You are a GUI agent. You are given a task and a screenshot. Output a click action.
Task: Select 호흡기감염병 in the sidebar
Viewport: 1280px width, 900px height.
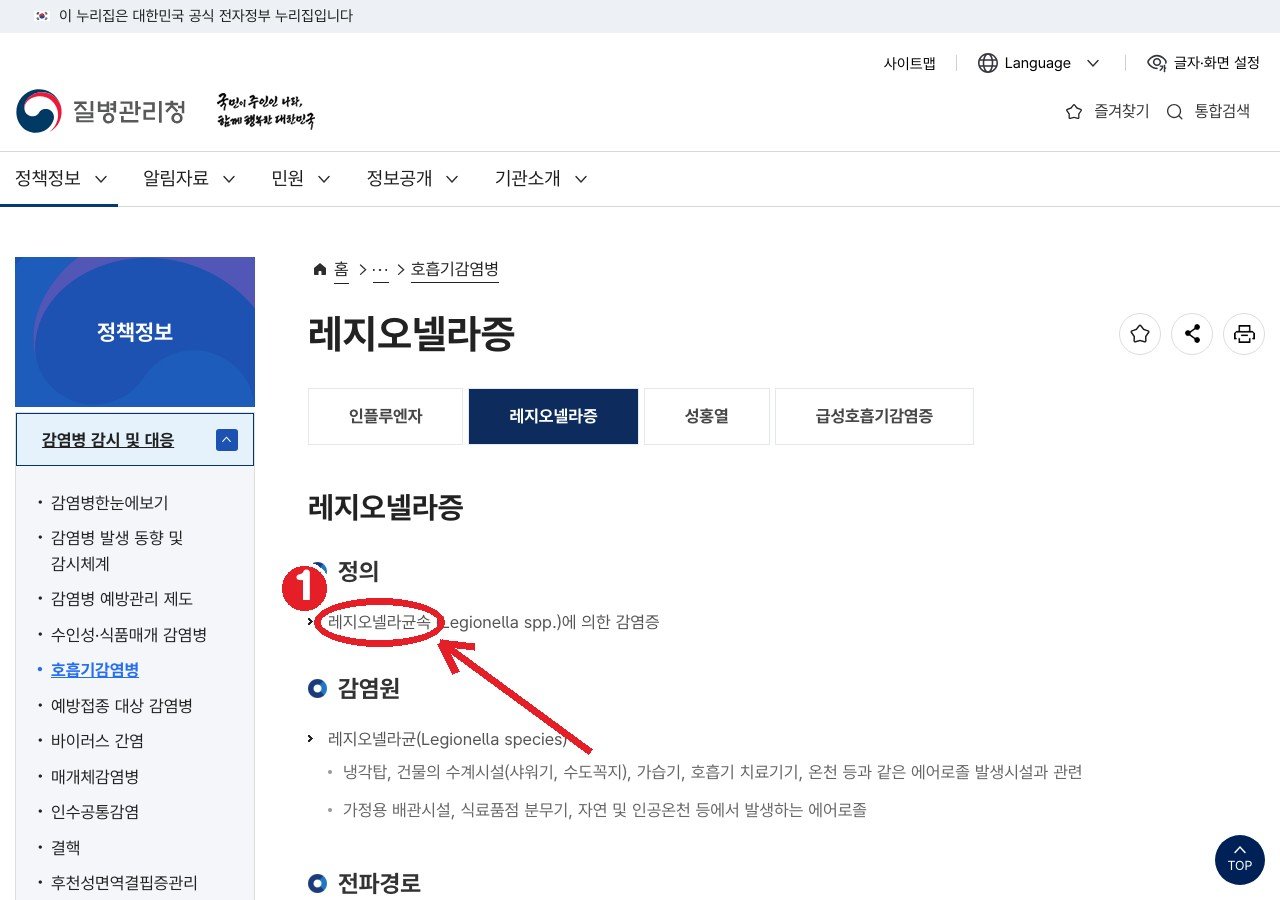pos(95,670)
